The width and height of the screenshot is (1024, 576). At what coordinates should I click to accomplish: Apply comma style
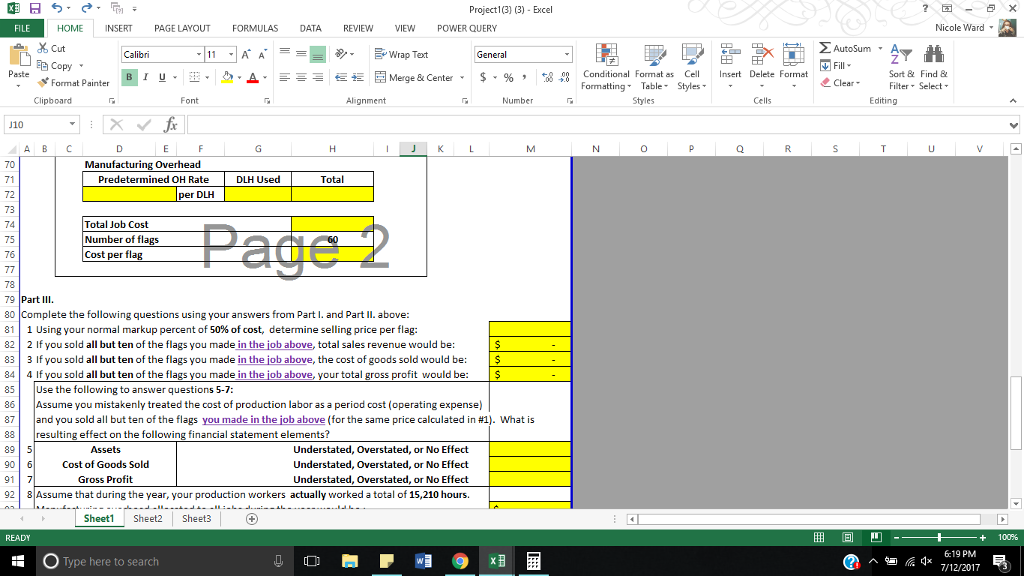(x=524, y=77)
